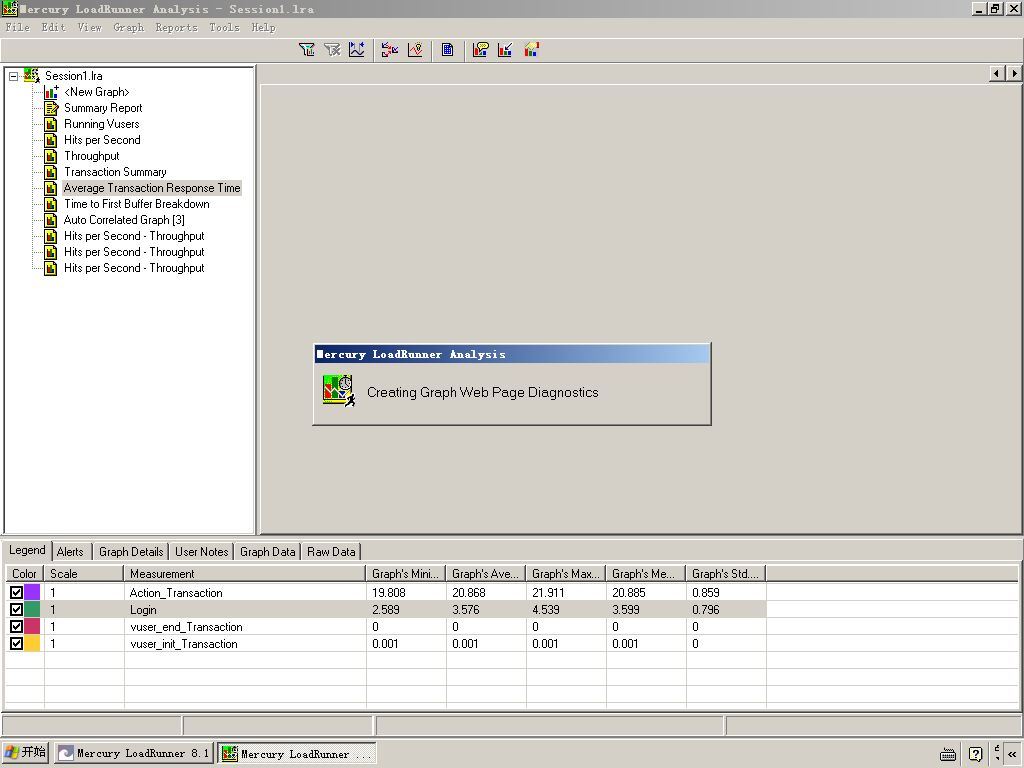This screenshot has height=768, width=1024.
Task: Click the Set Granularity graph icon
Action: tap(357, 50)
